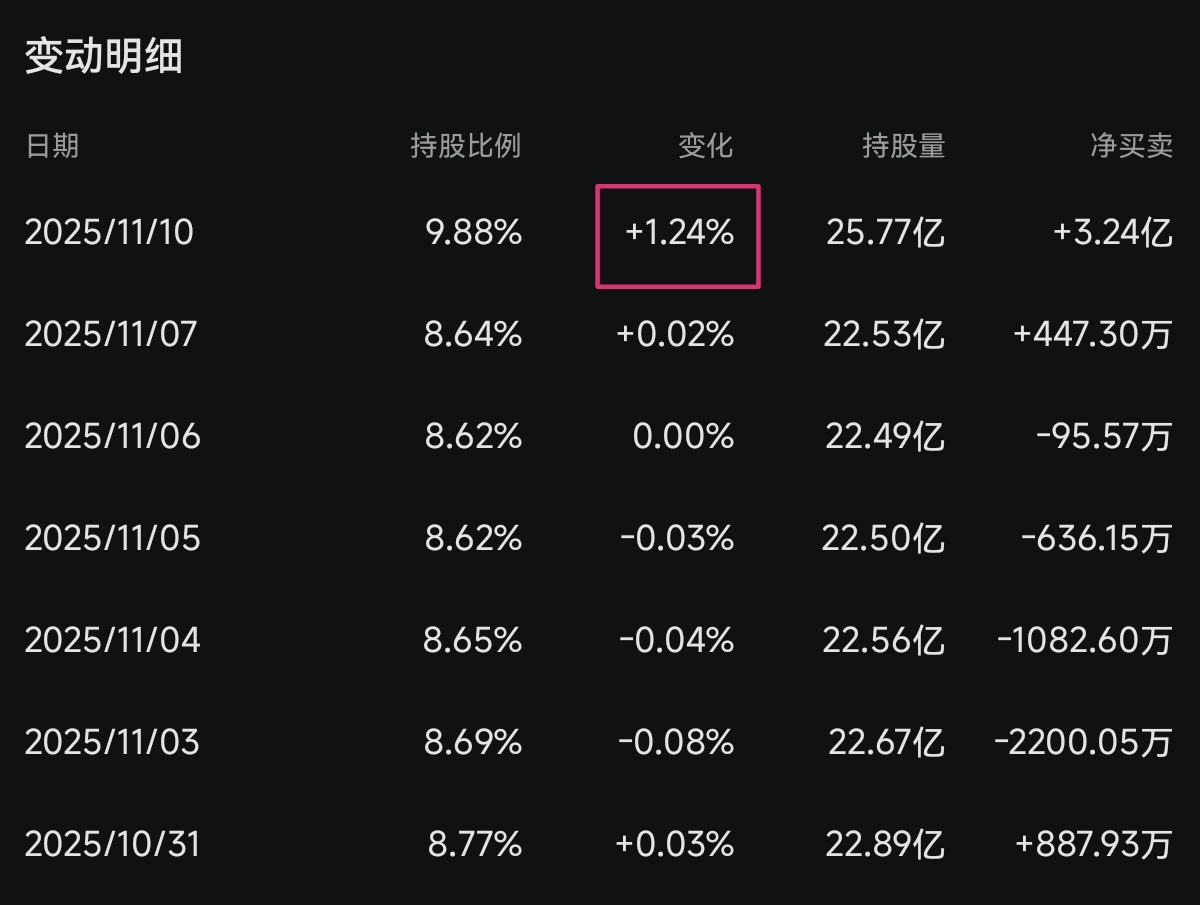Click the 日期 column header

(52, 146)
